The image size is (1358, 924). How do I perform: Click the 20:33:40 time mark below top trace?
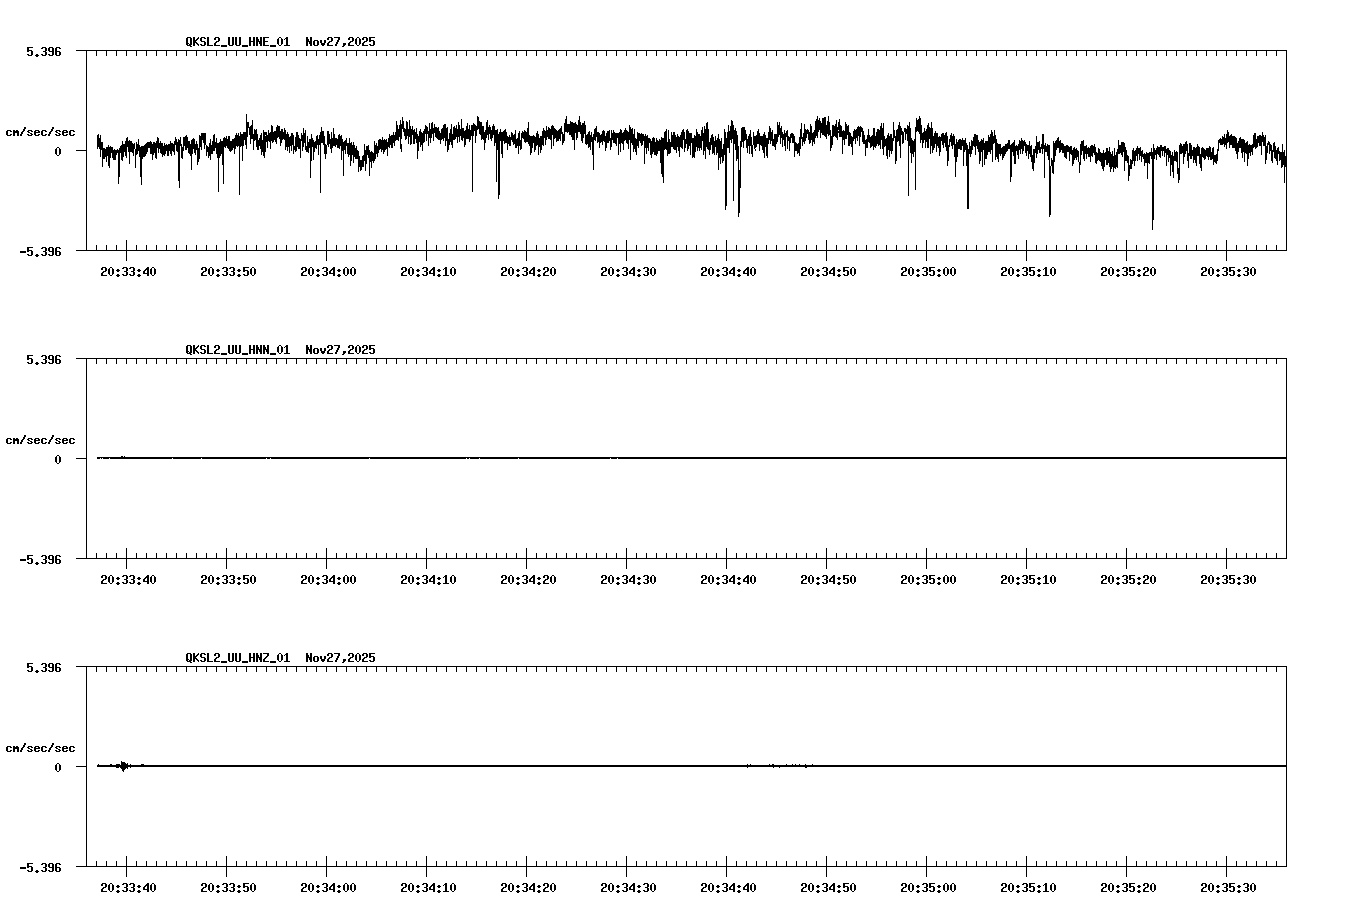[x=129, y=269]
